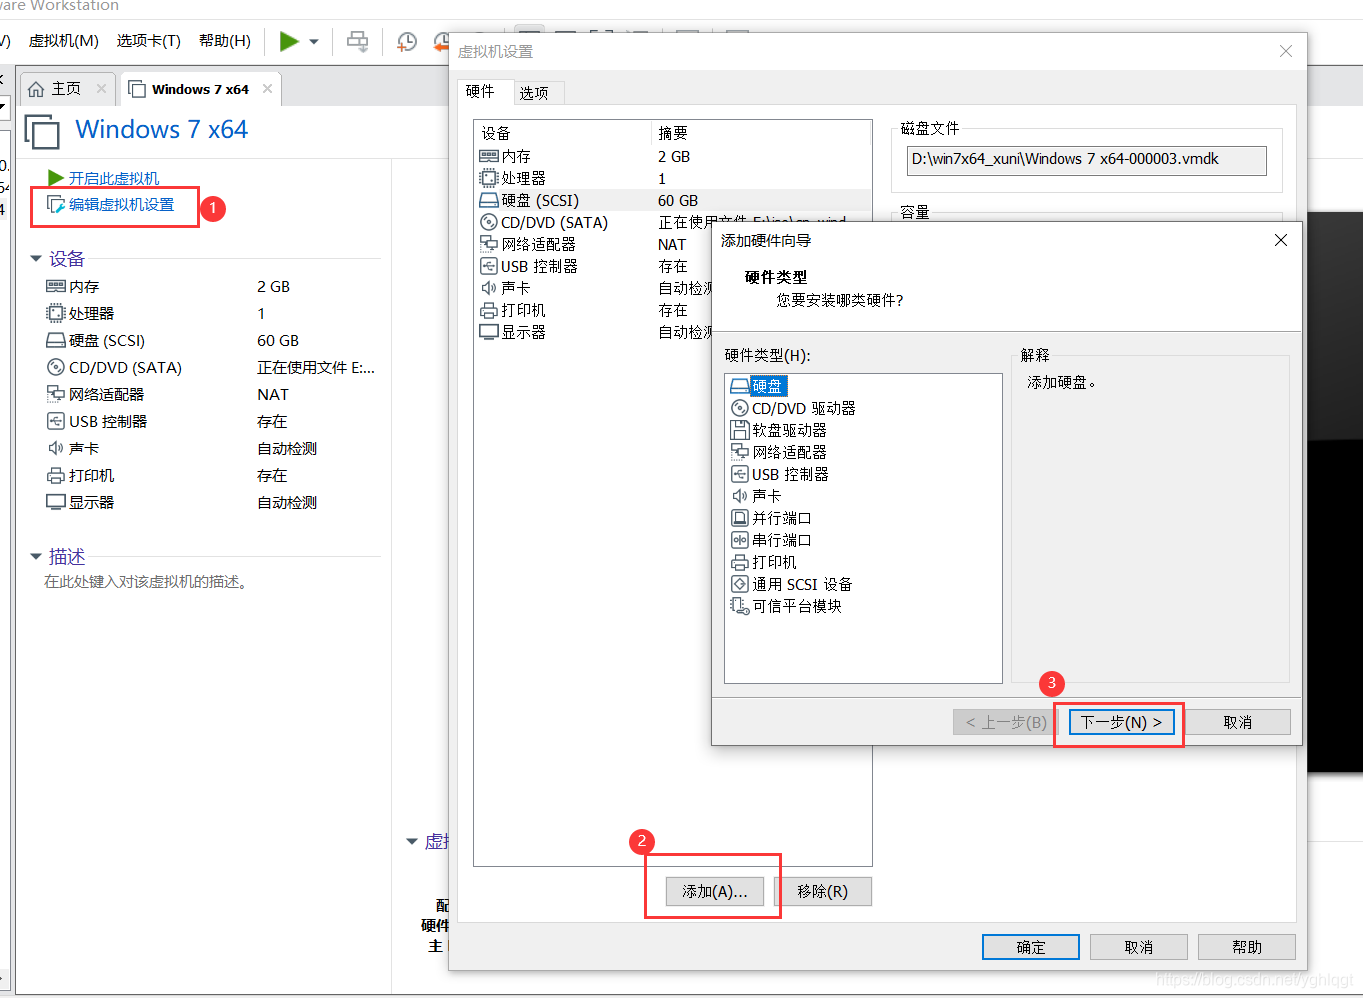The image size is (1363, 998).
Task: Click the disk file path field
Action: click(x=1086, y=160)
